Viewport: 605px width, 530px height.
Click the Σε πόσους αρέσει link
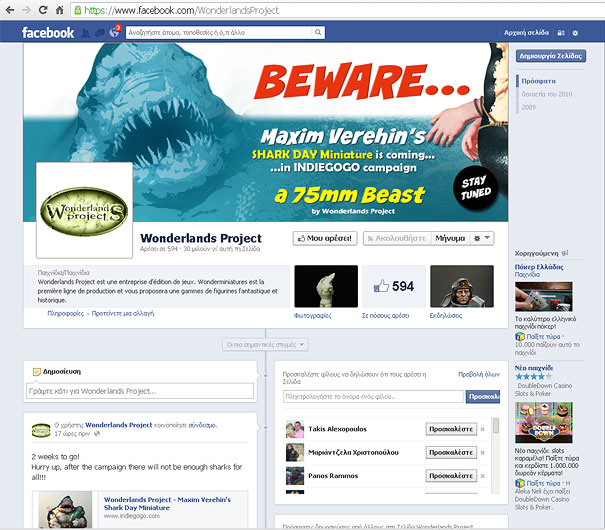(385, 316)
